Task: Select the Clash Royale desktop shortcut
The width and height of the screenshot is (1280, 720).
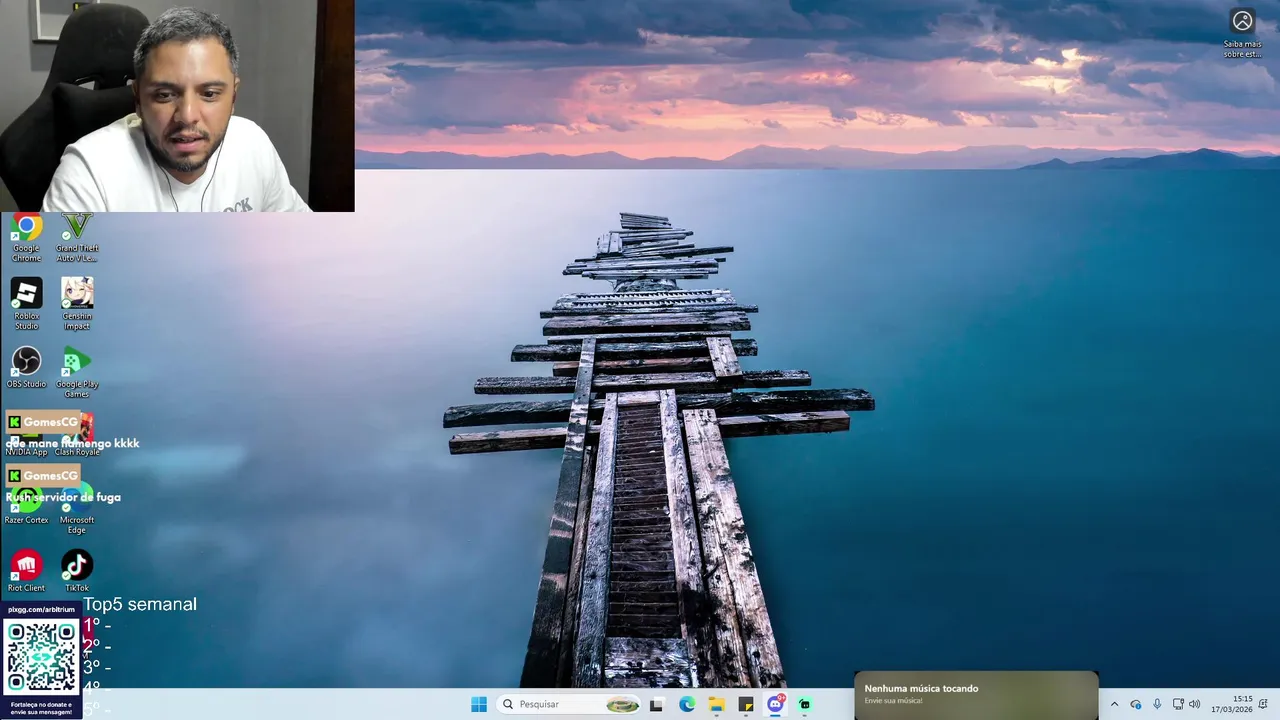Action: [77, 435]
